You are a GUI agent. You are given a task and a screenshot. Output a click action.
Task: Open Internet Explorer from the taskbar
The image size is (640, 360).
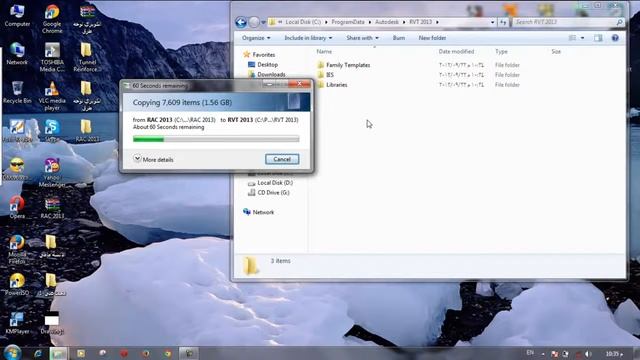(38, 353)
